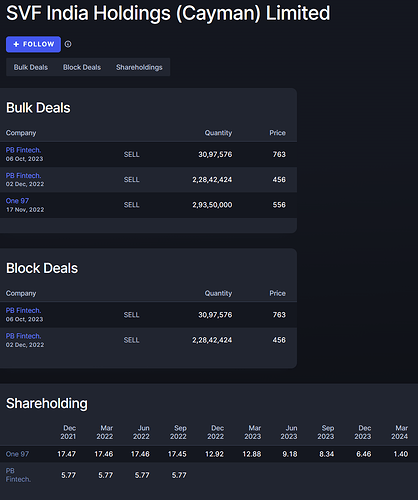Select price 456 in Block Deals

tap(279, 340)
